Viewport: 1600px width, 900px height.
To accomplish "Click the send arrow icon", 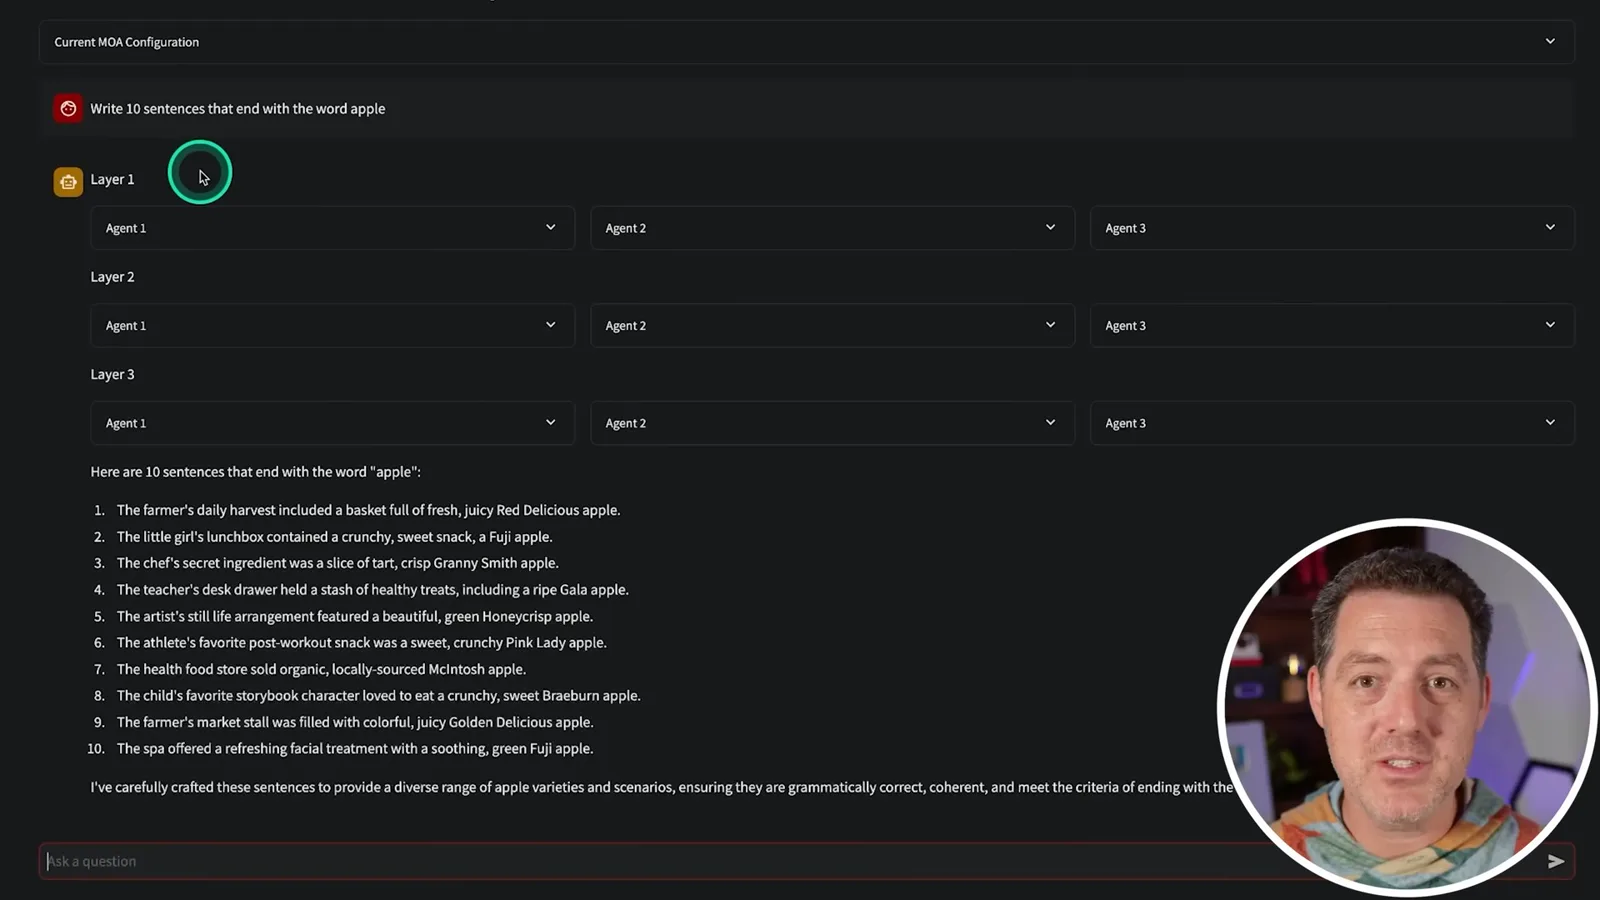I will 1556,861.
